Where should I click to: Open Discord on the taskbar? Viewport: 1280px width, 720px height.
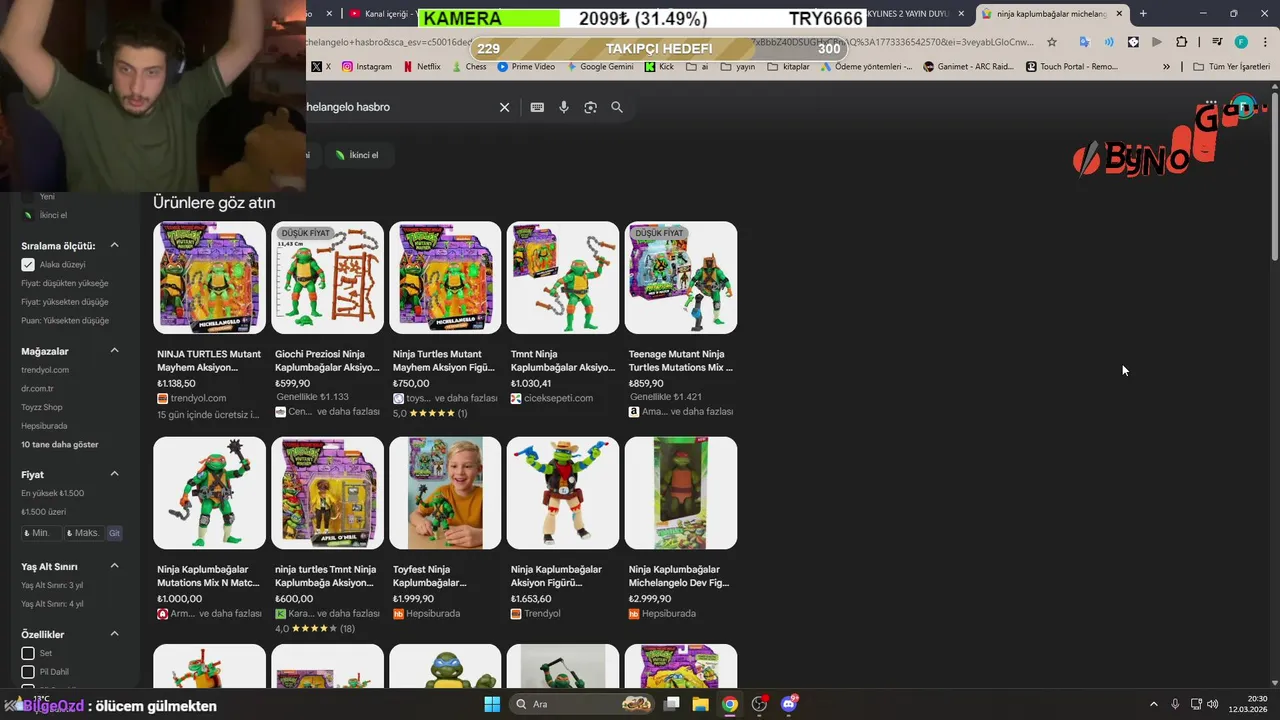tap(789, 704)
